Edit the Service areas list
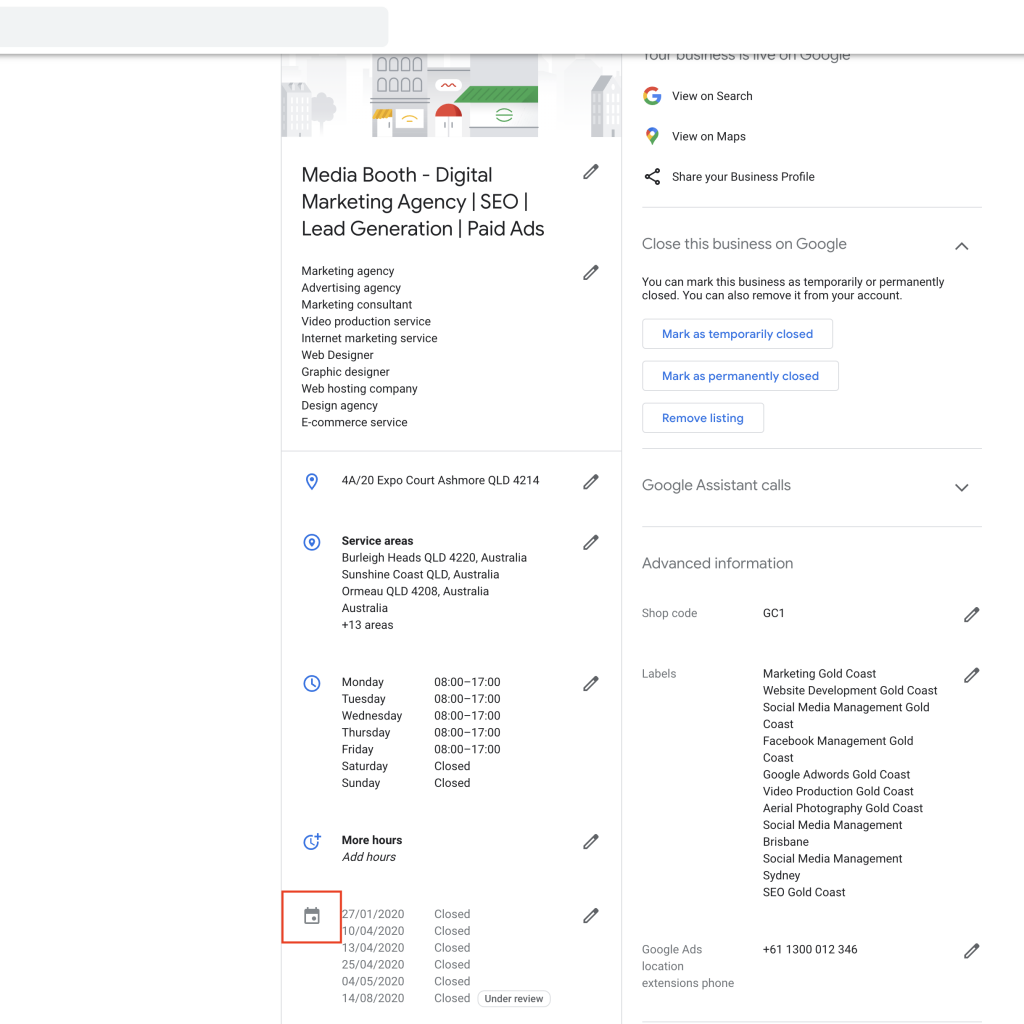 pos(591,541)
